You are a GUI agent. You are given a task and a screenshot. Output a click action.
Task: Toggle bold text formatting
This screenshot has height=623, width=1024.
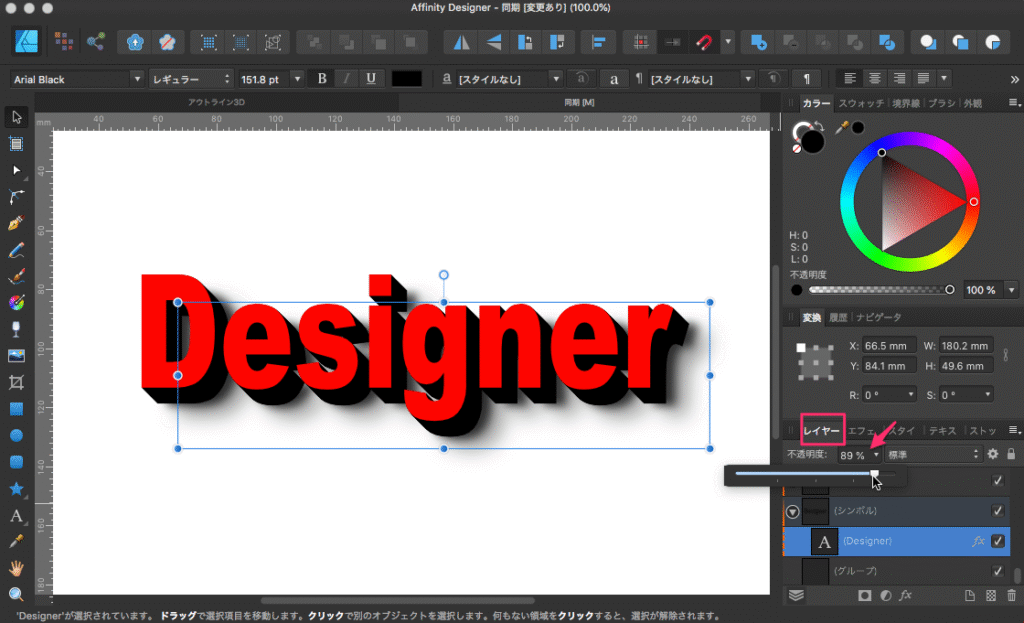322,79
